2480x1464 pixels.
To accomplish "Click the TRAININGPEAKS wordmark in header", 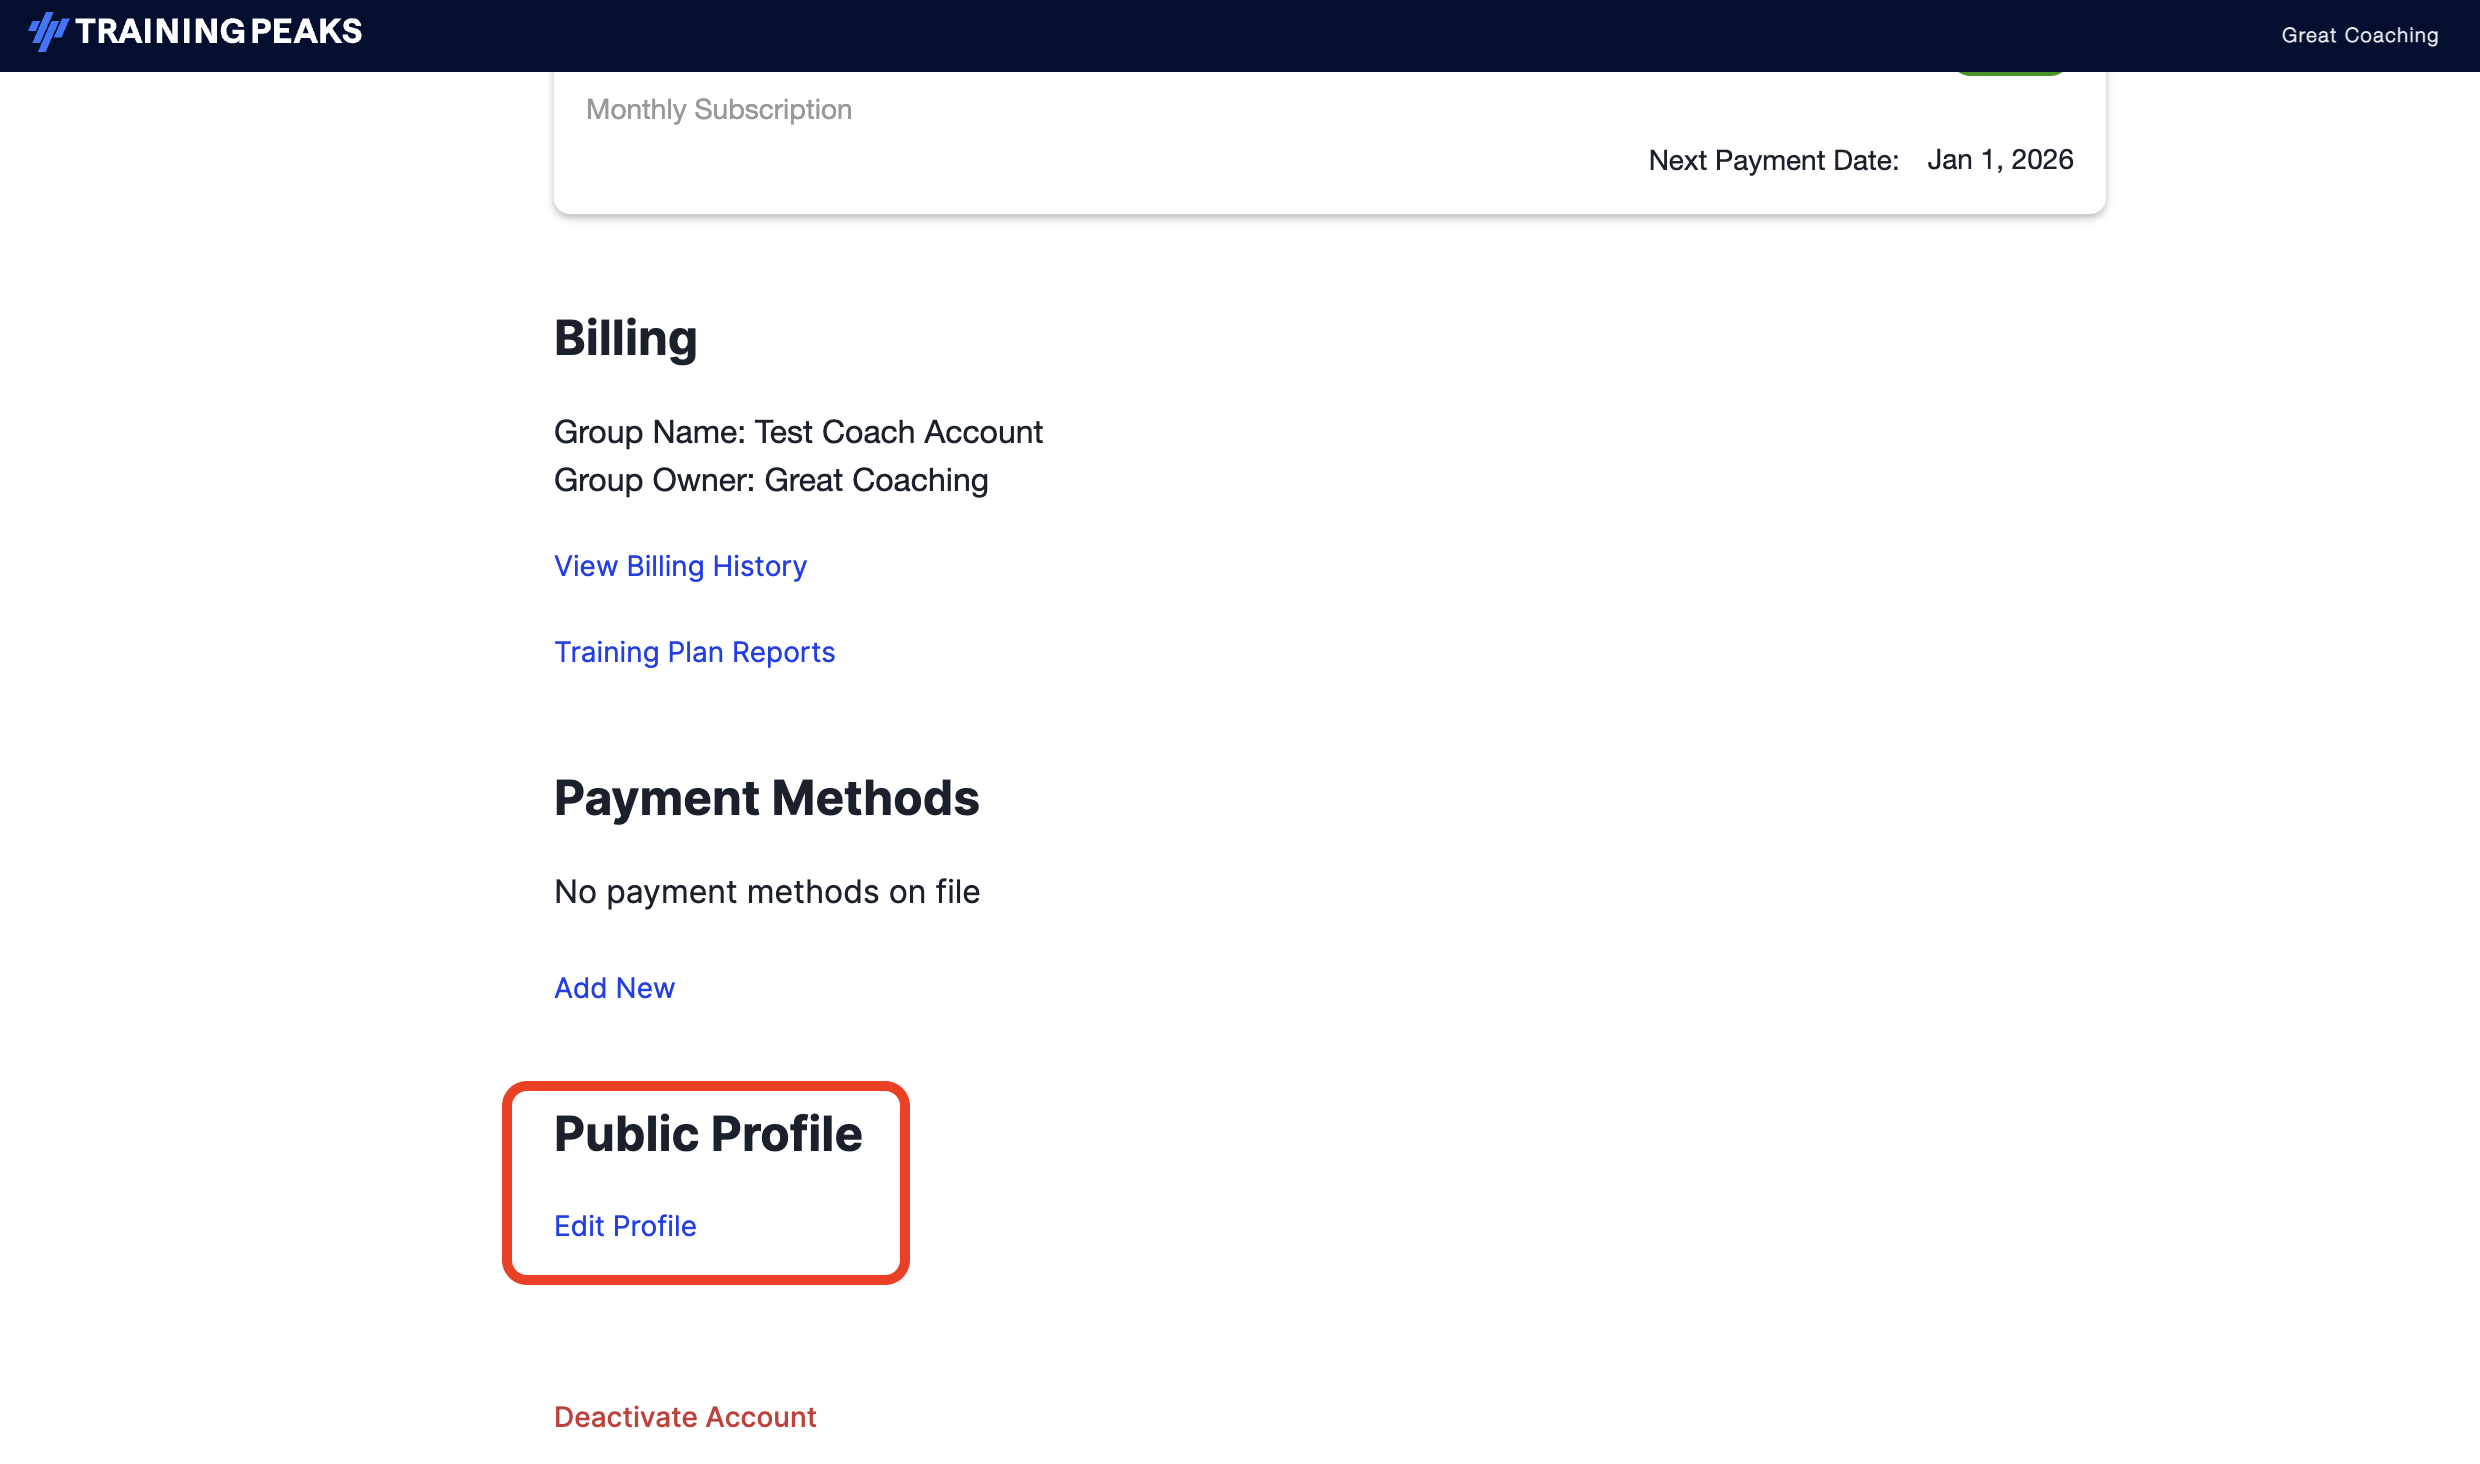I will [x=219, y=32].
